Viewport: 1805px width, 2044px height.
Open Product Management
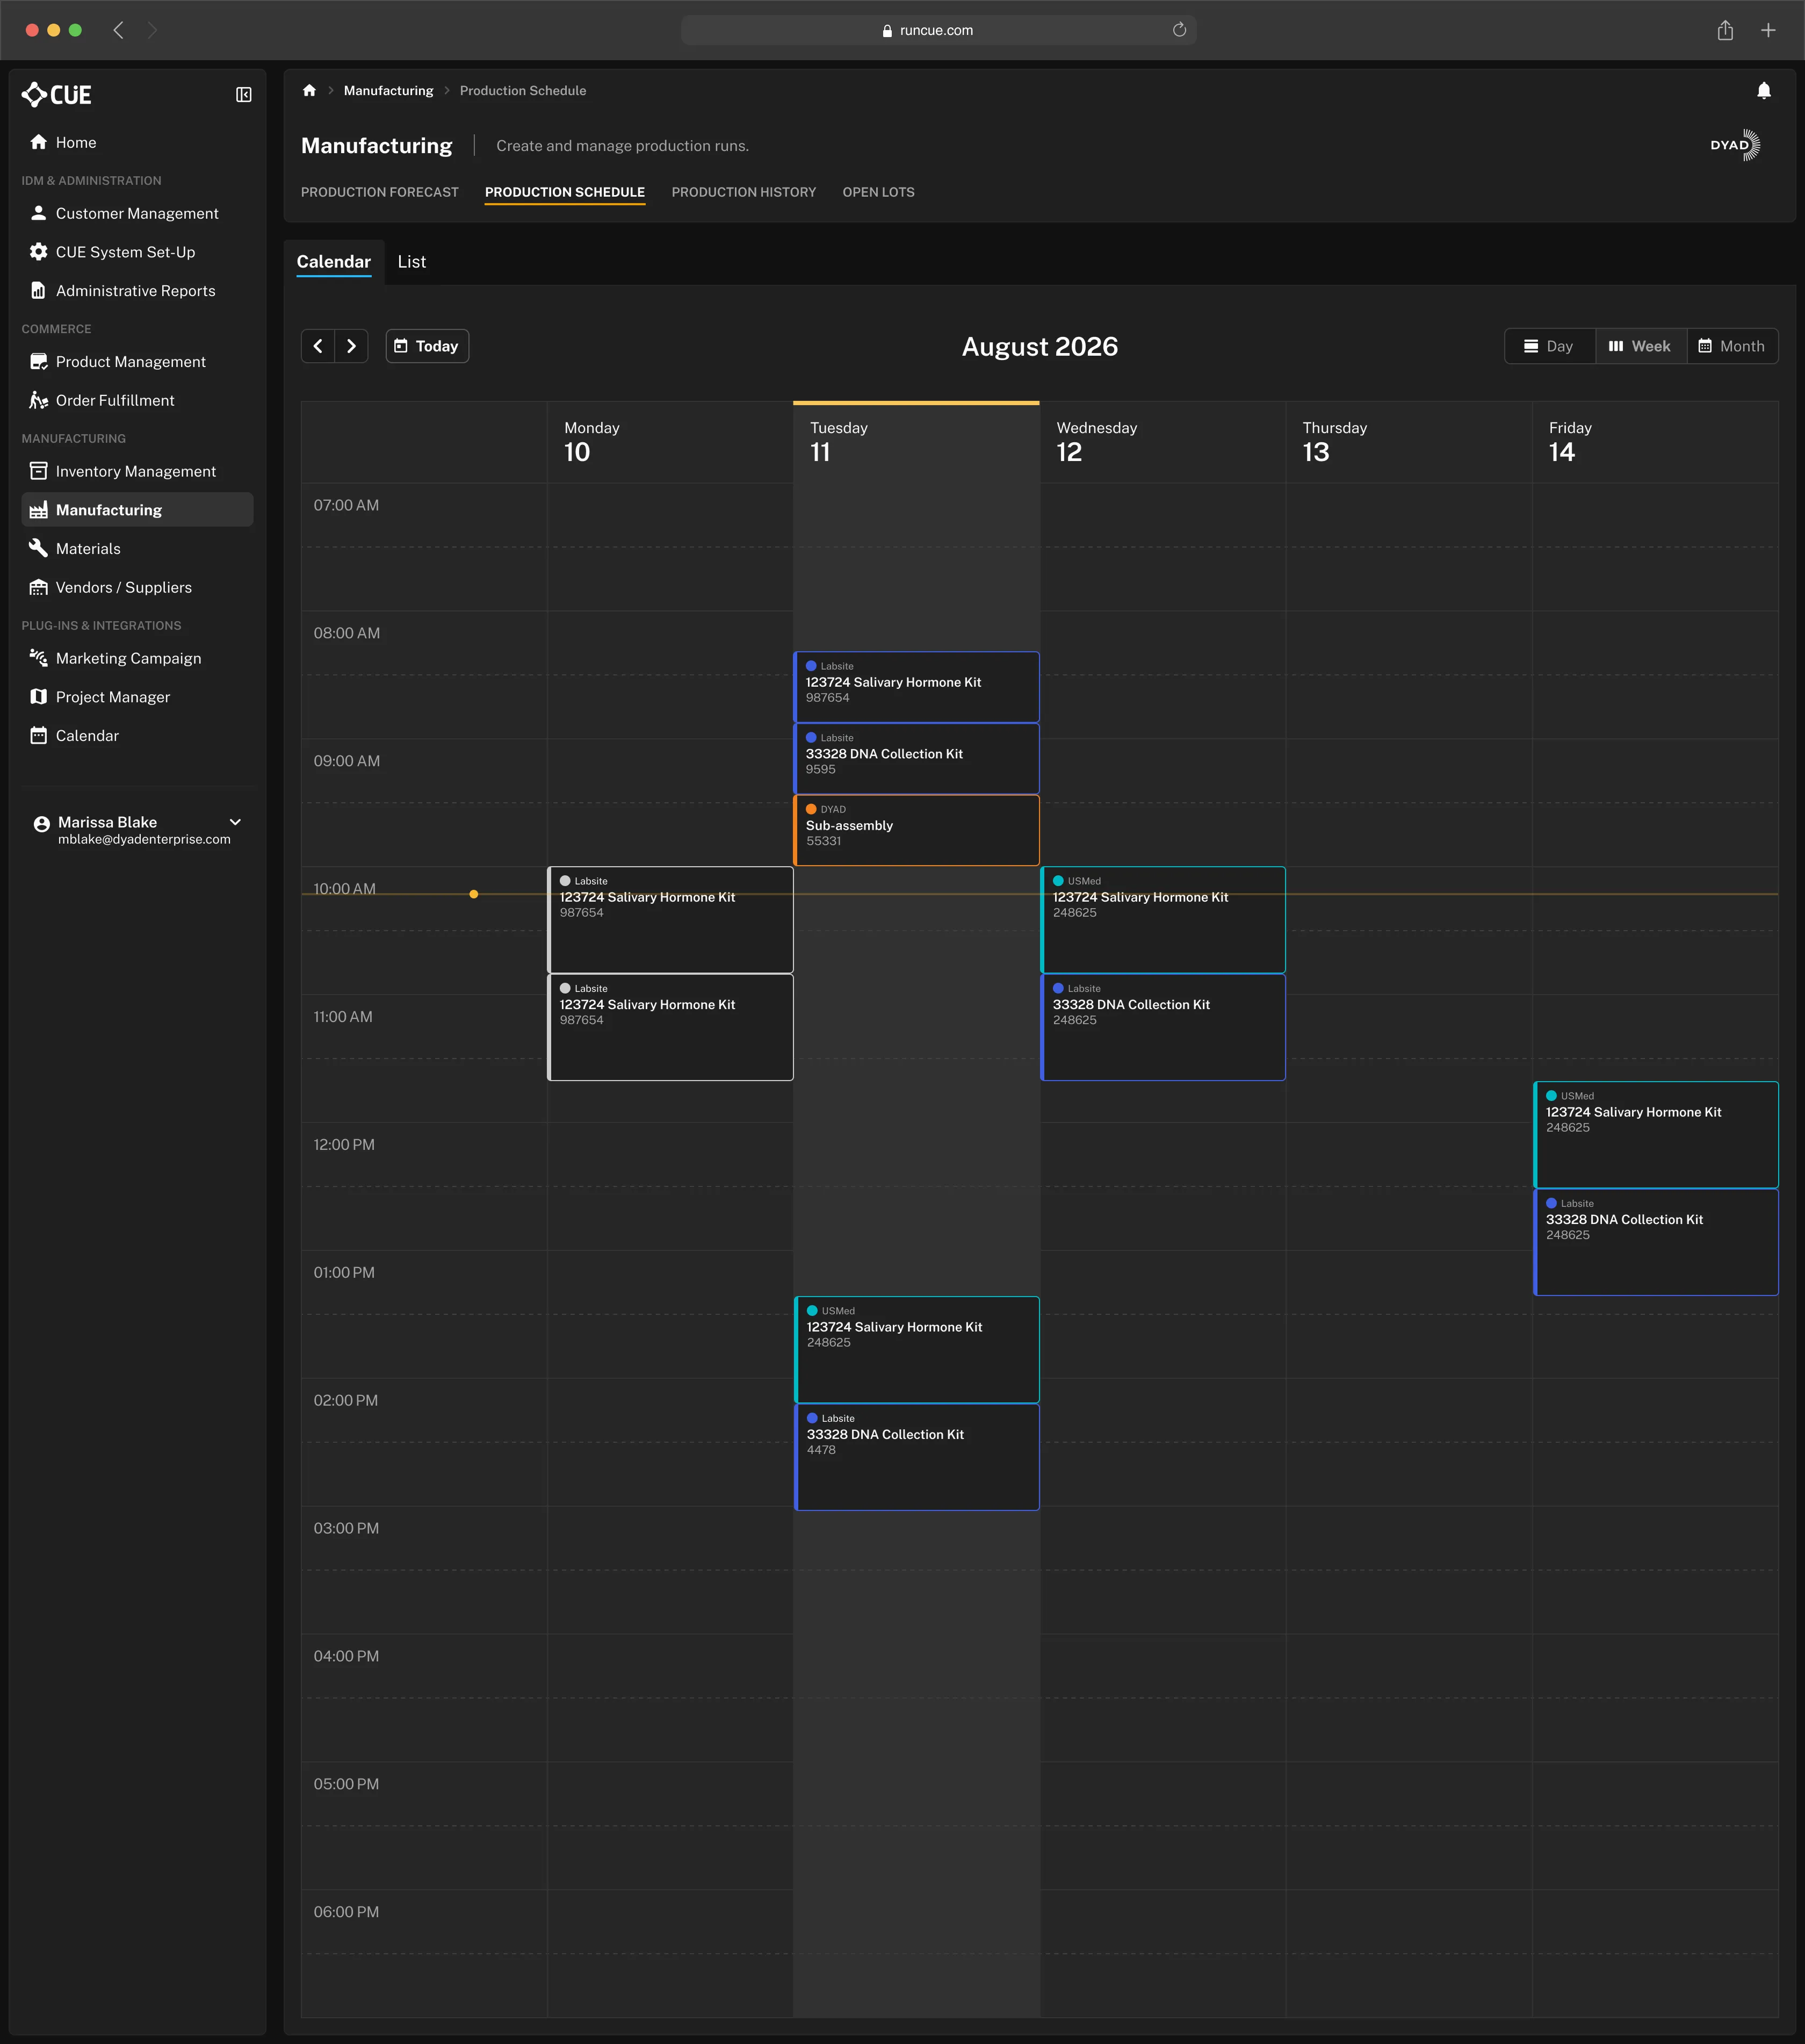point(137,362)
